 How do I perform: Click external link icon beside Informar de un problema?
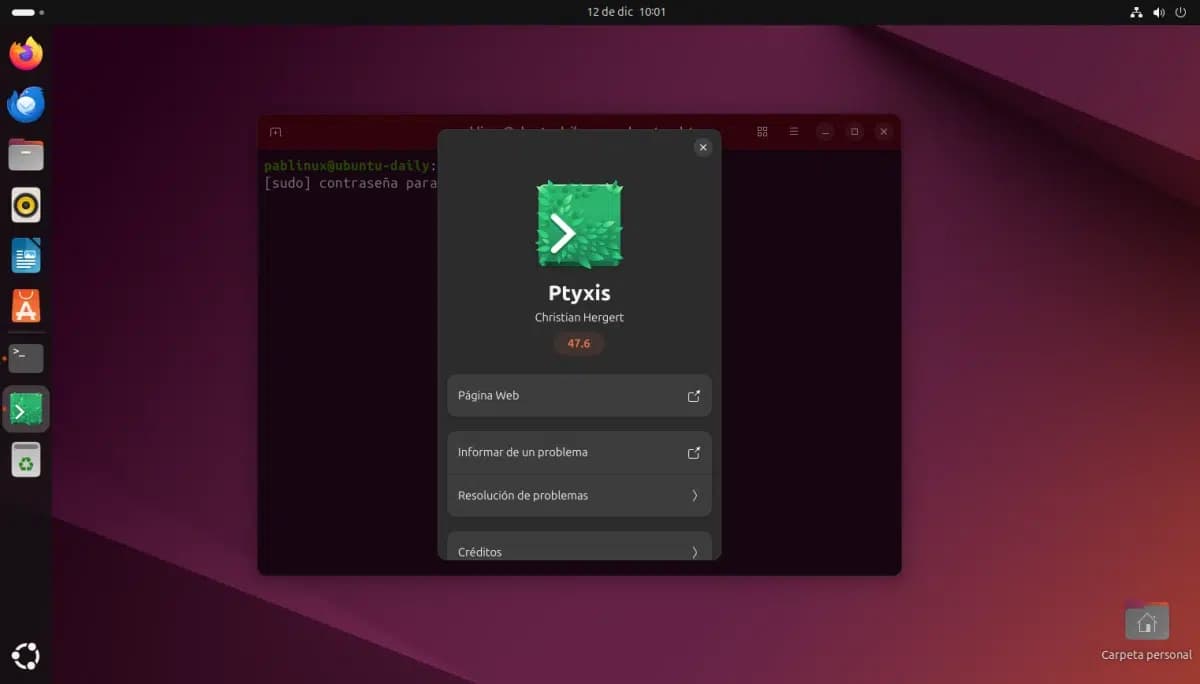pyautogui.click(x=694, y=453)
